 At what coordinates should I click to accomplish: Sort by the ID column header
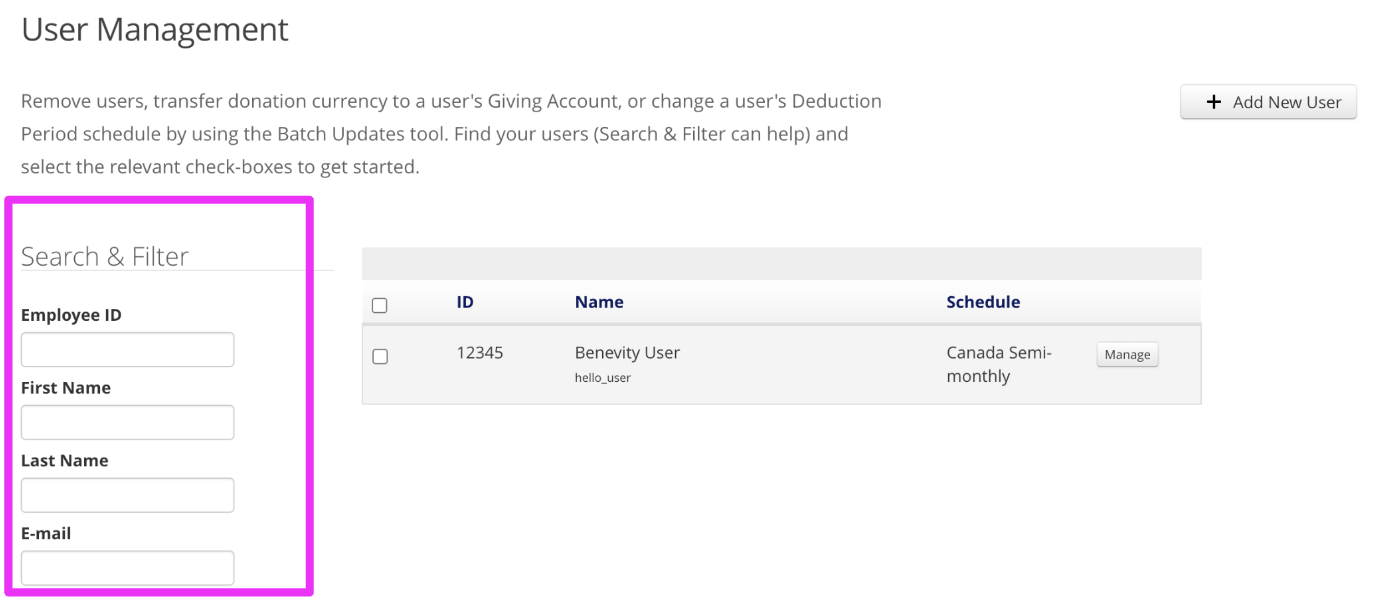[465, 302]
